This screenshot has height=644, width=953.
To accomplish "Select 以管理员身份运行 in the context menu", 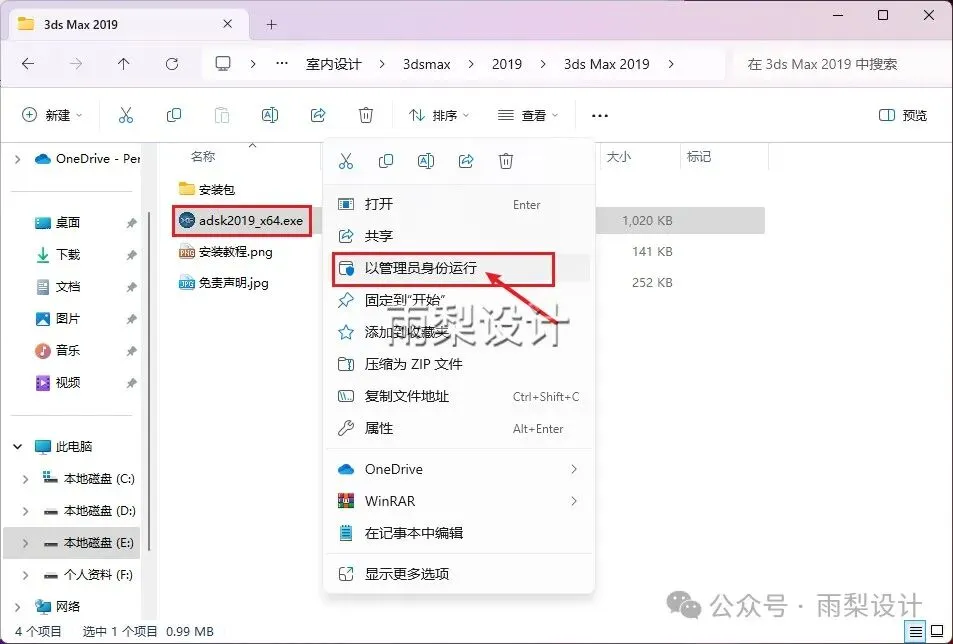I will [459, 268].
